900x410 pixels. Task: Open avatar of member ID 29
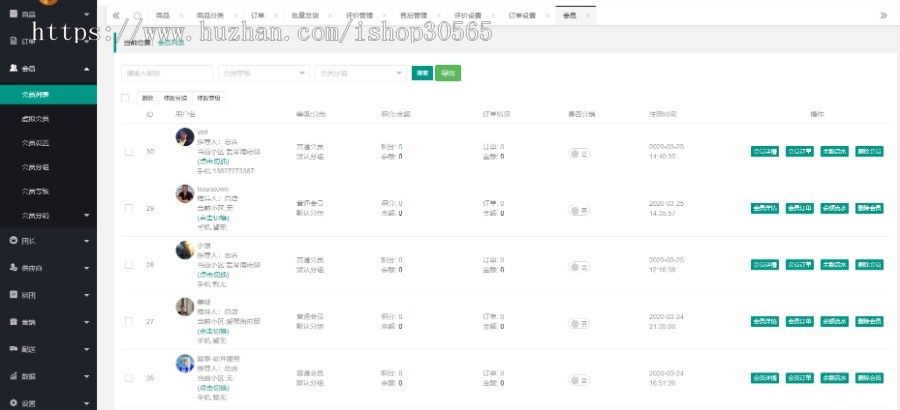(x=185, y=194)
